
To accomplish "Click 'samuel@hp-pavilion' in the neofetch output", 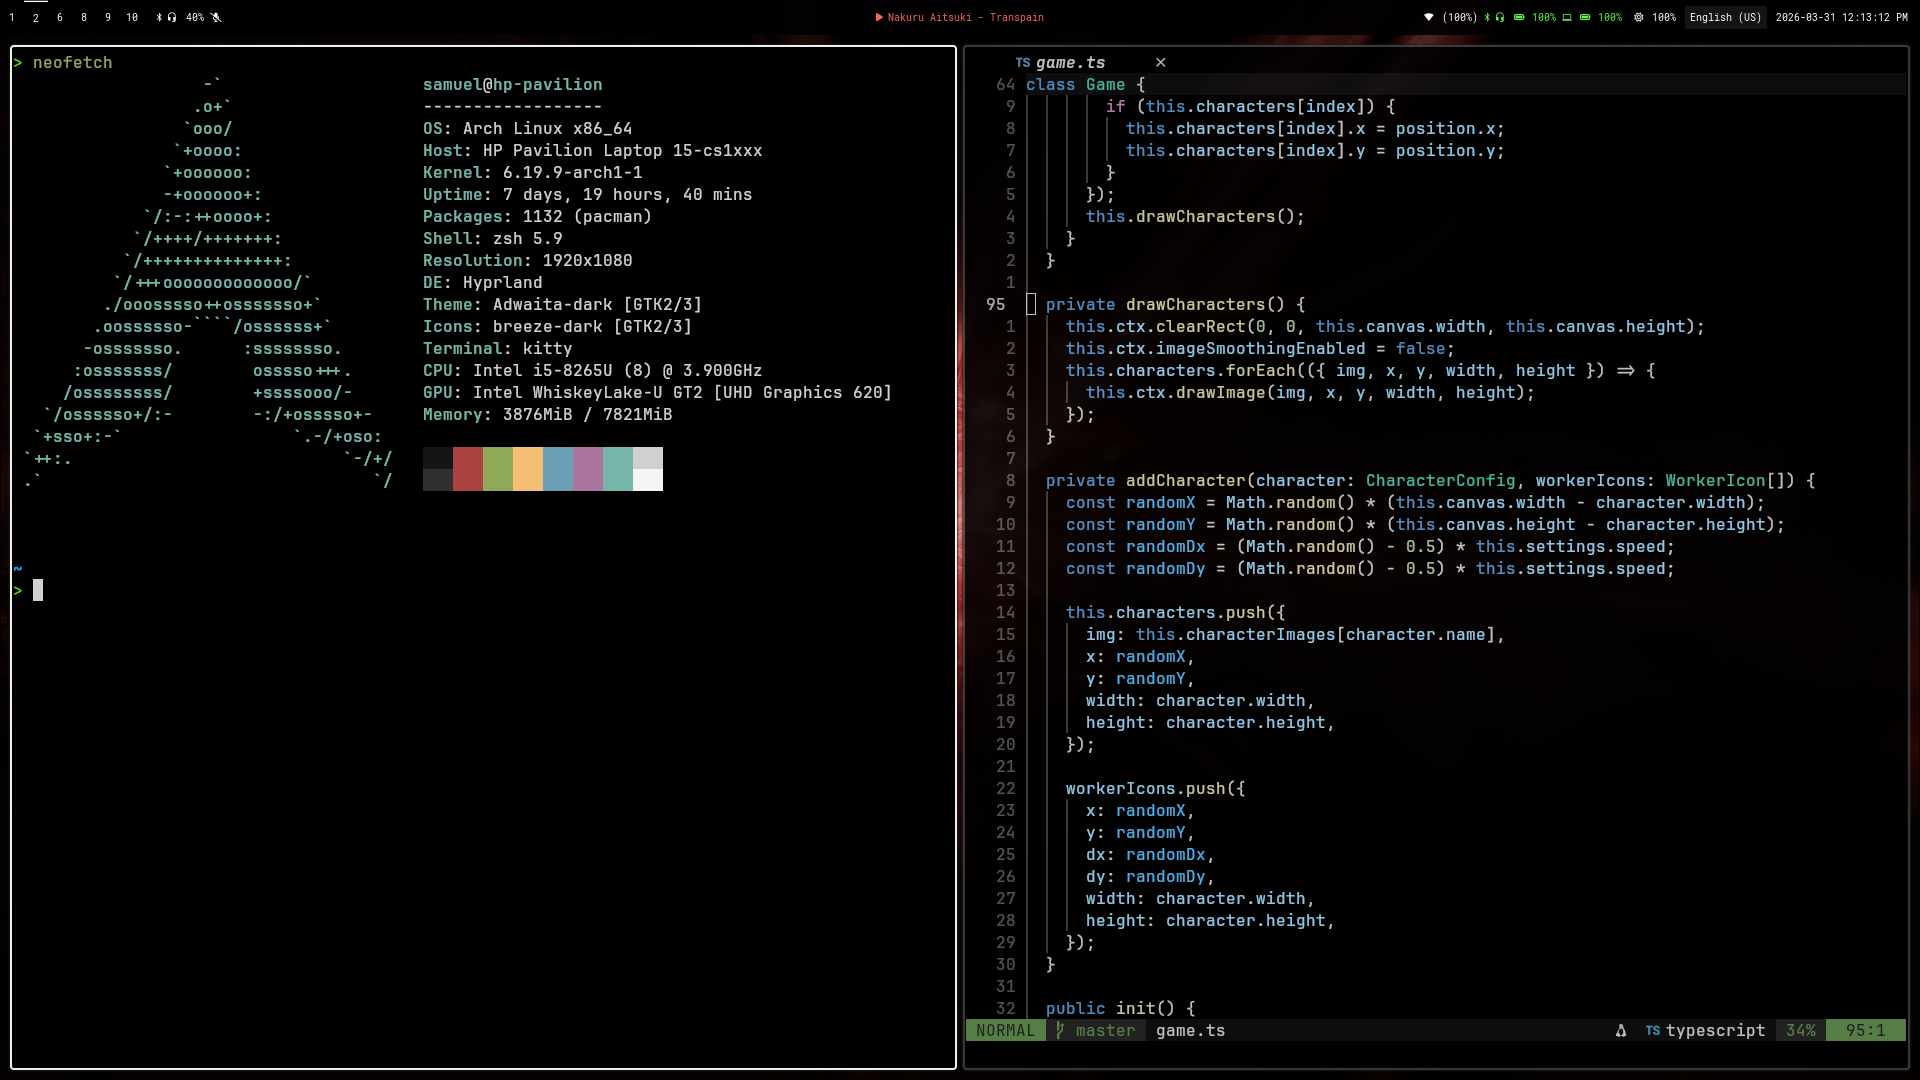I will click(512, 85).
